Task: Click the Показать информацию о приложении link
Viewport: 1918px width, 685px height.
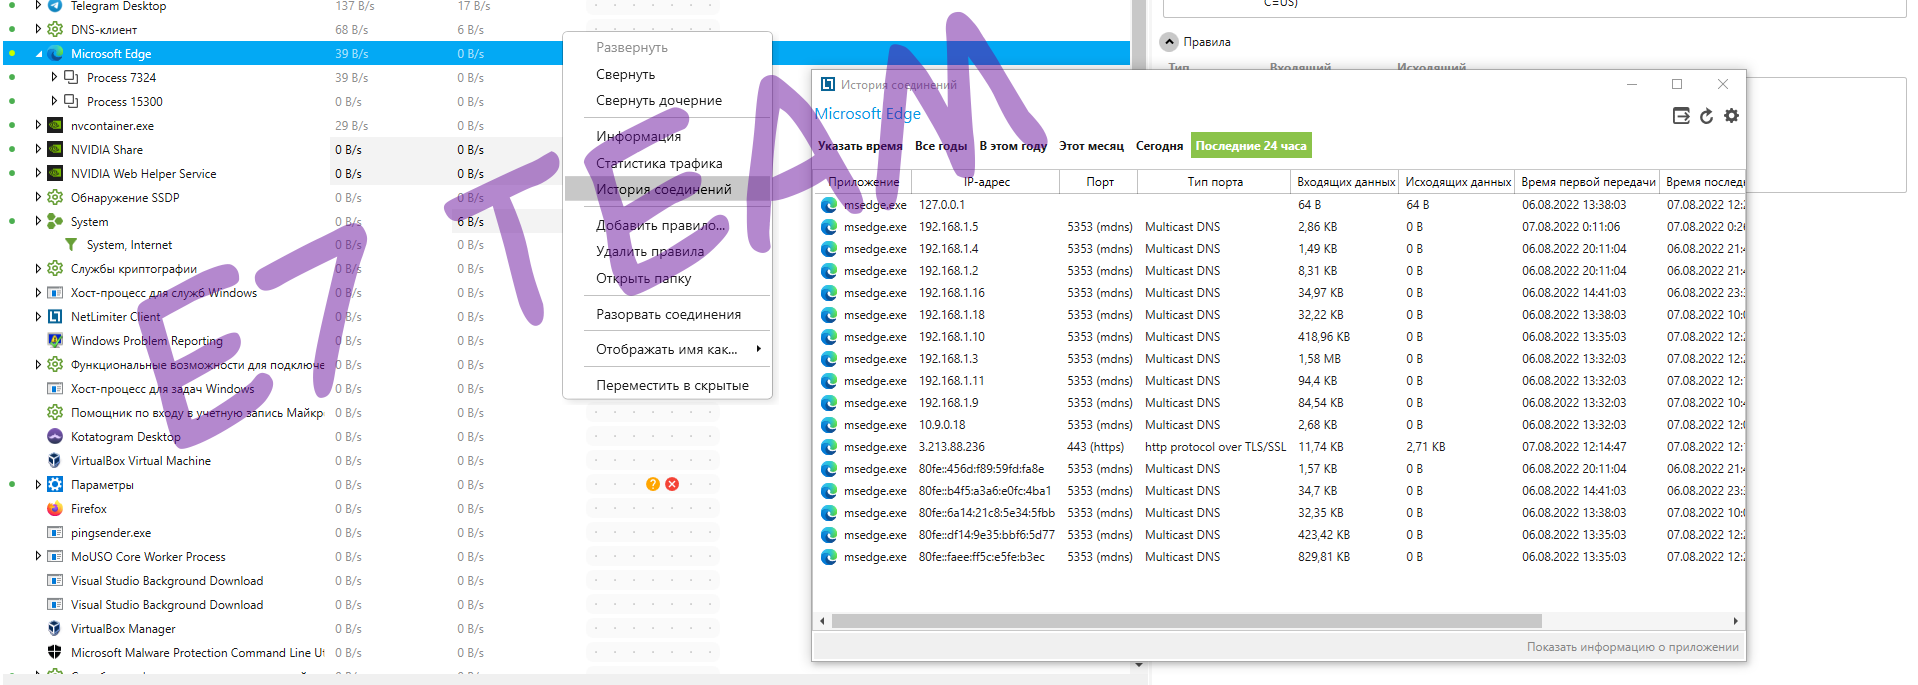Action: [1632, 647]
